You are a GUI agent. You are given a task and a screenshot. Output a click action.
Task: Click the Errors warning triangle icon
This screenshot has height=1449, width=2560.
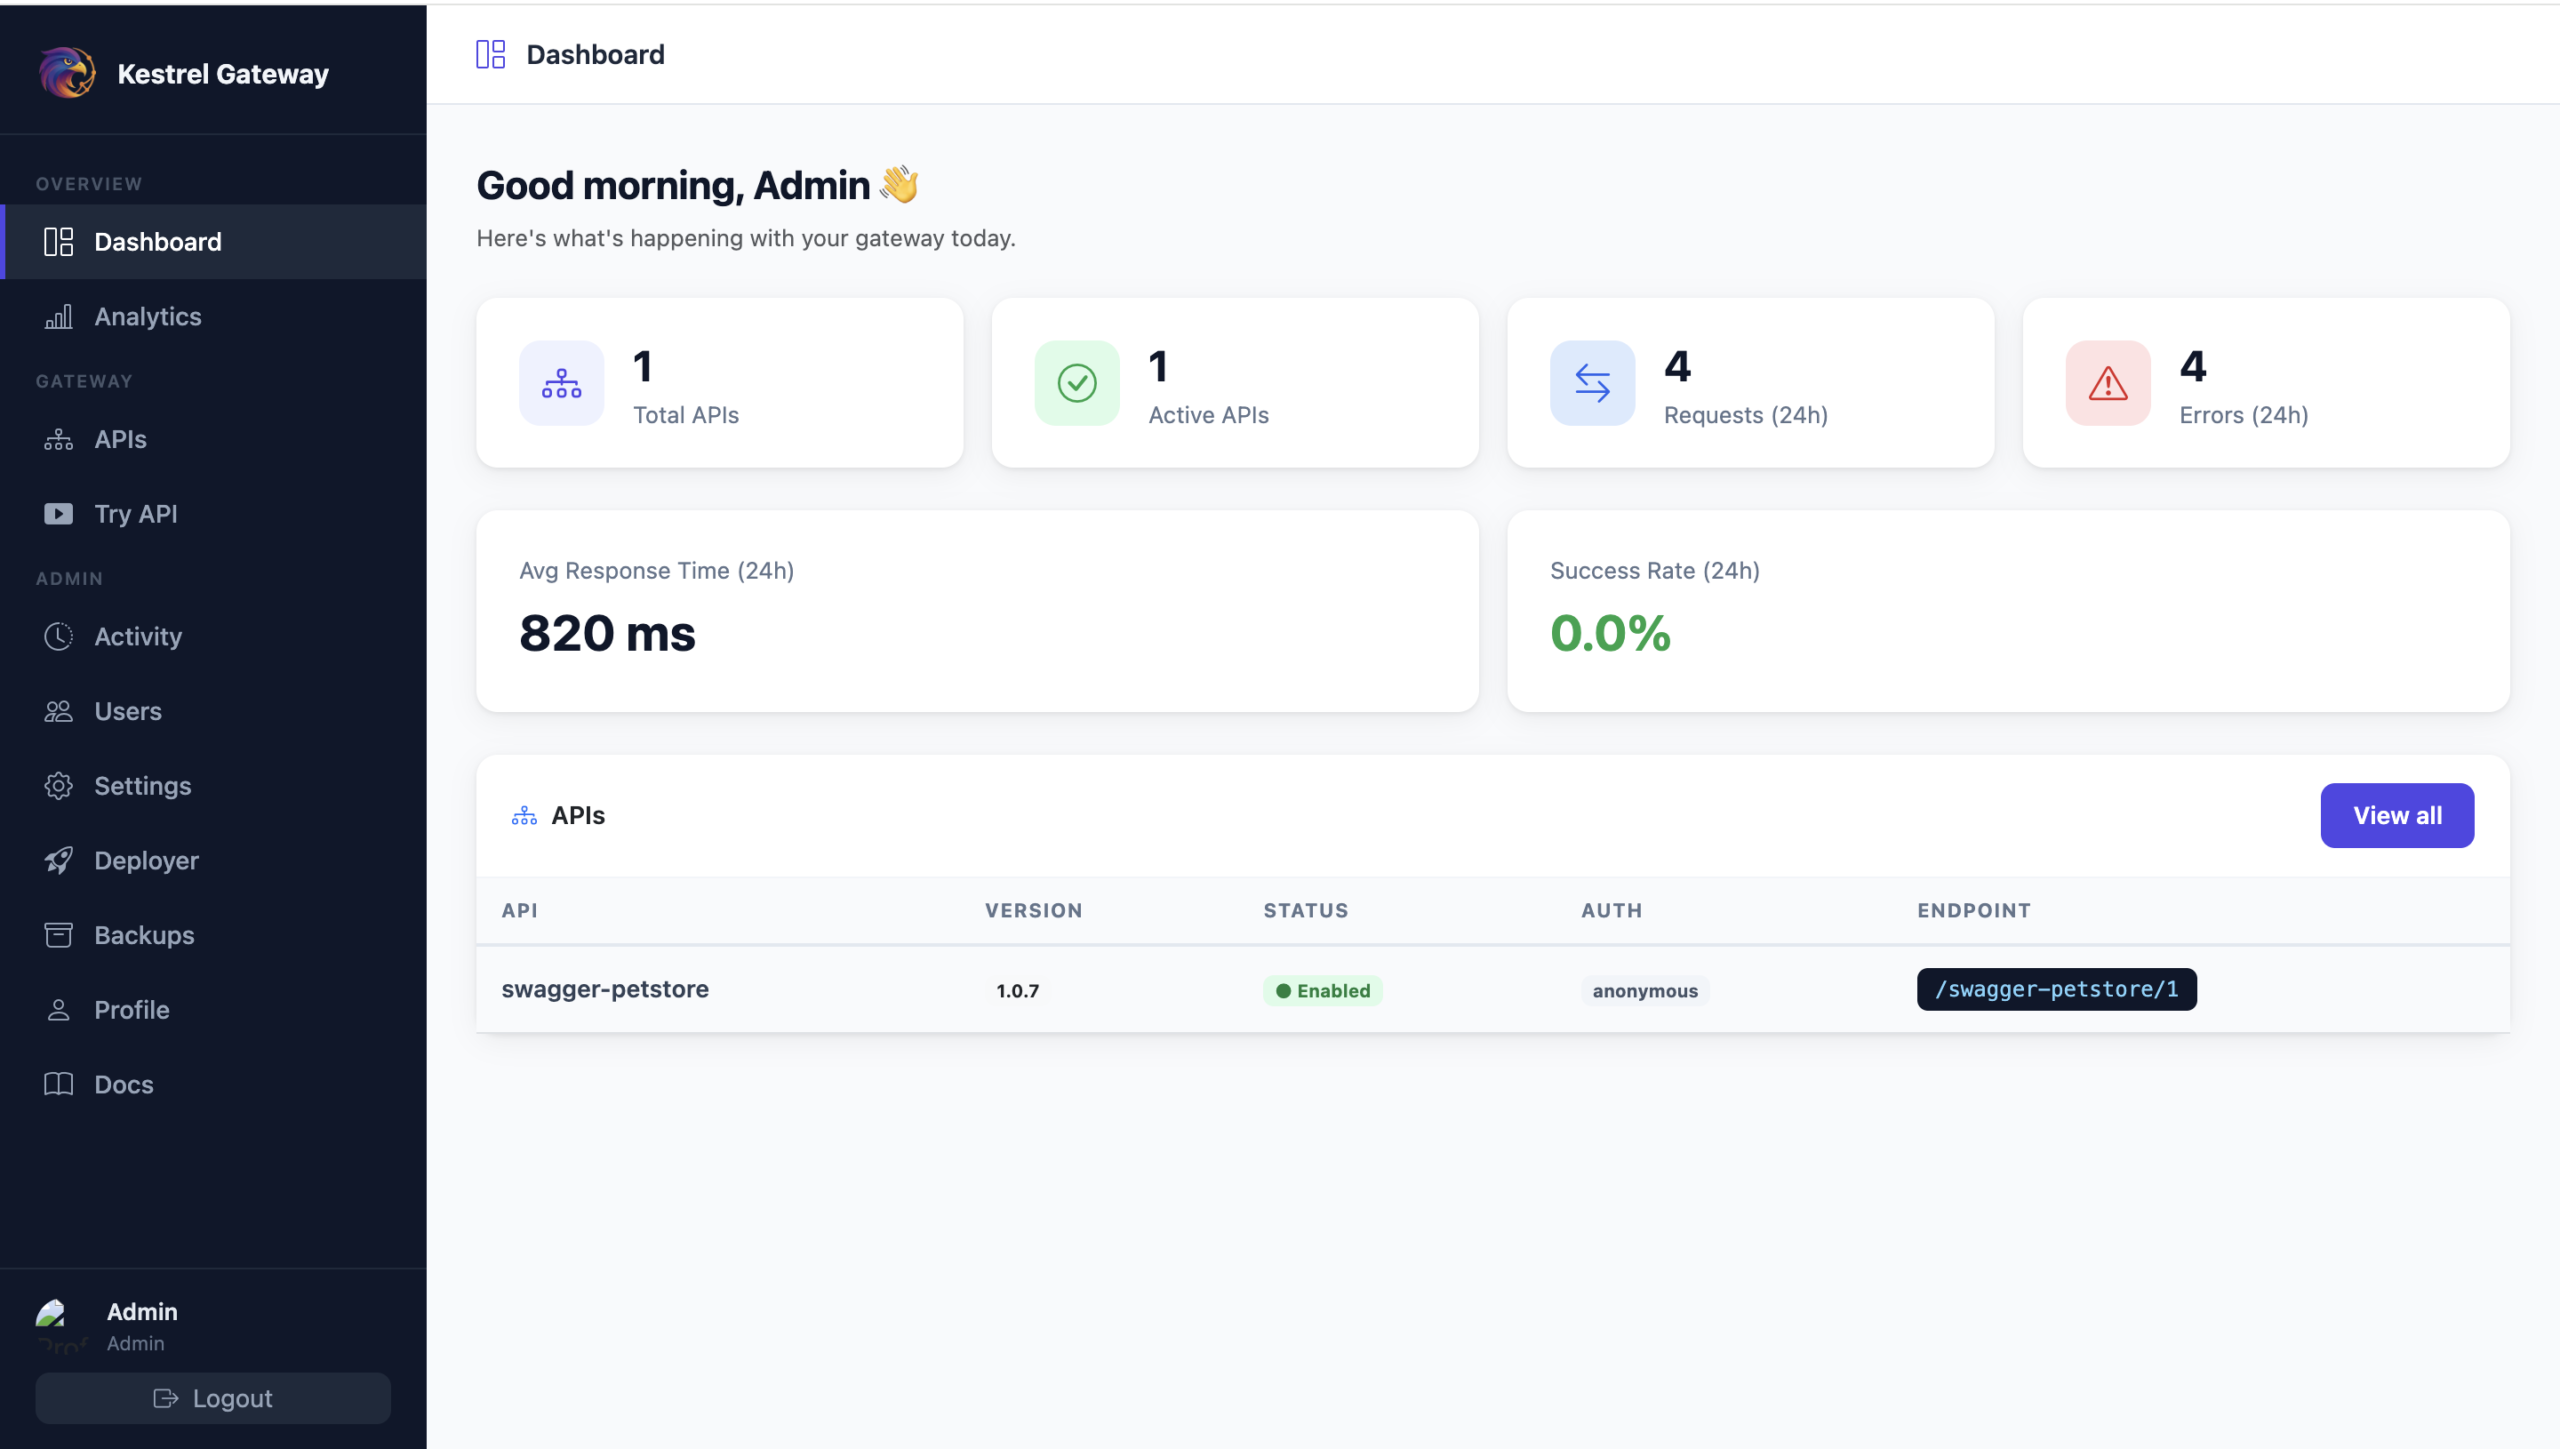click(2108, 383)
